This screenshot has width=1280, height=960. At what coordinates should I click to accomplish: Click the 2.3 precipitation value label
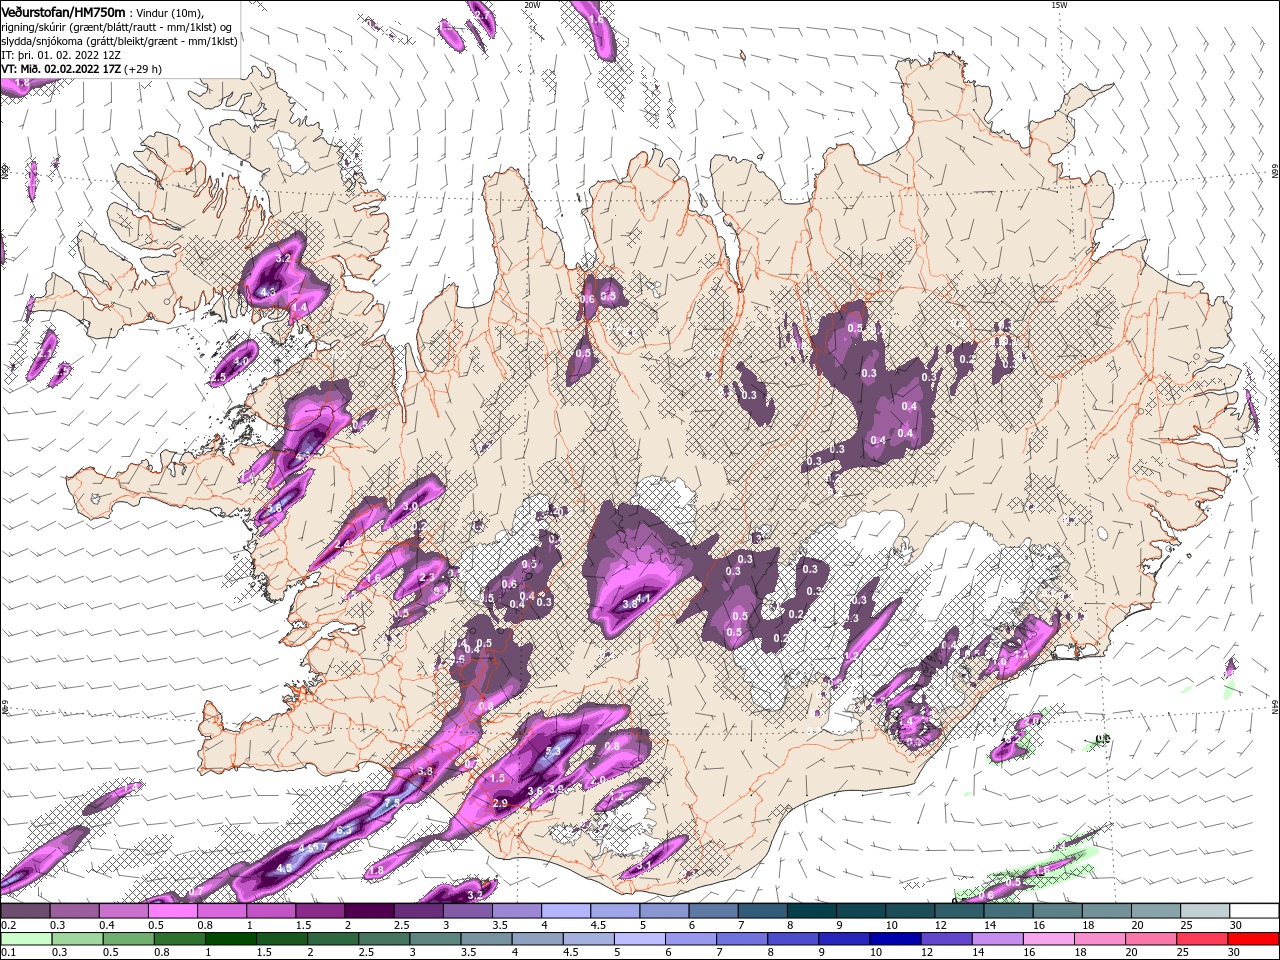(427, 577)
